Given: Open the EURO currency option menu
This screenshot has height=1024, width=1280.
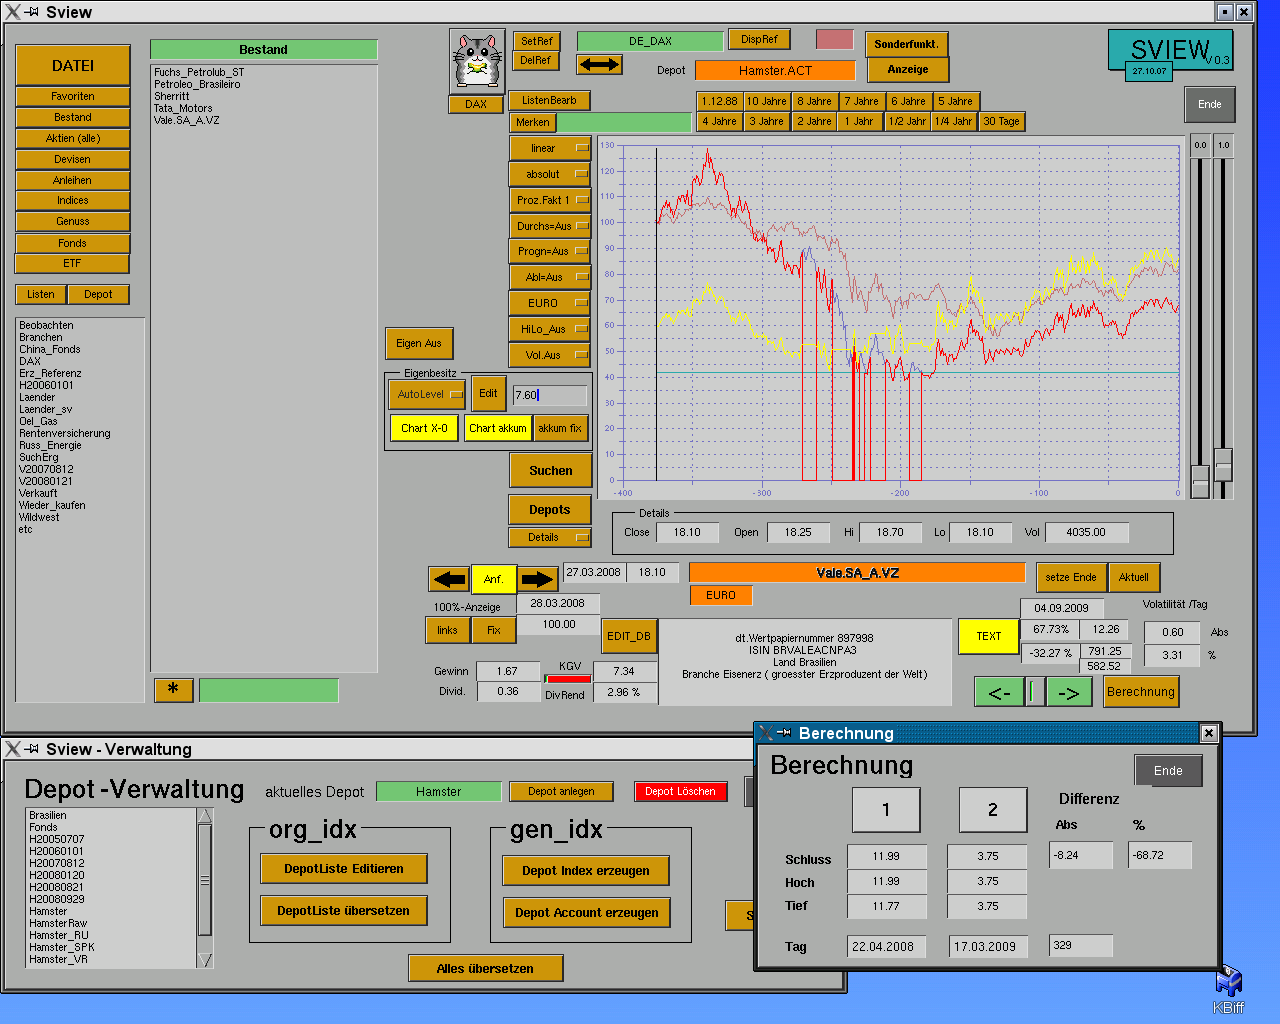Looking at the screenshot, I should 549,303.
